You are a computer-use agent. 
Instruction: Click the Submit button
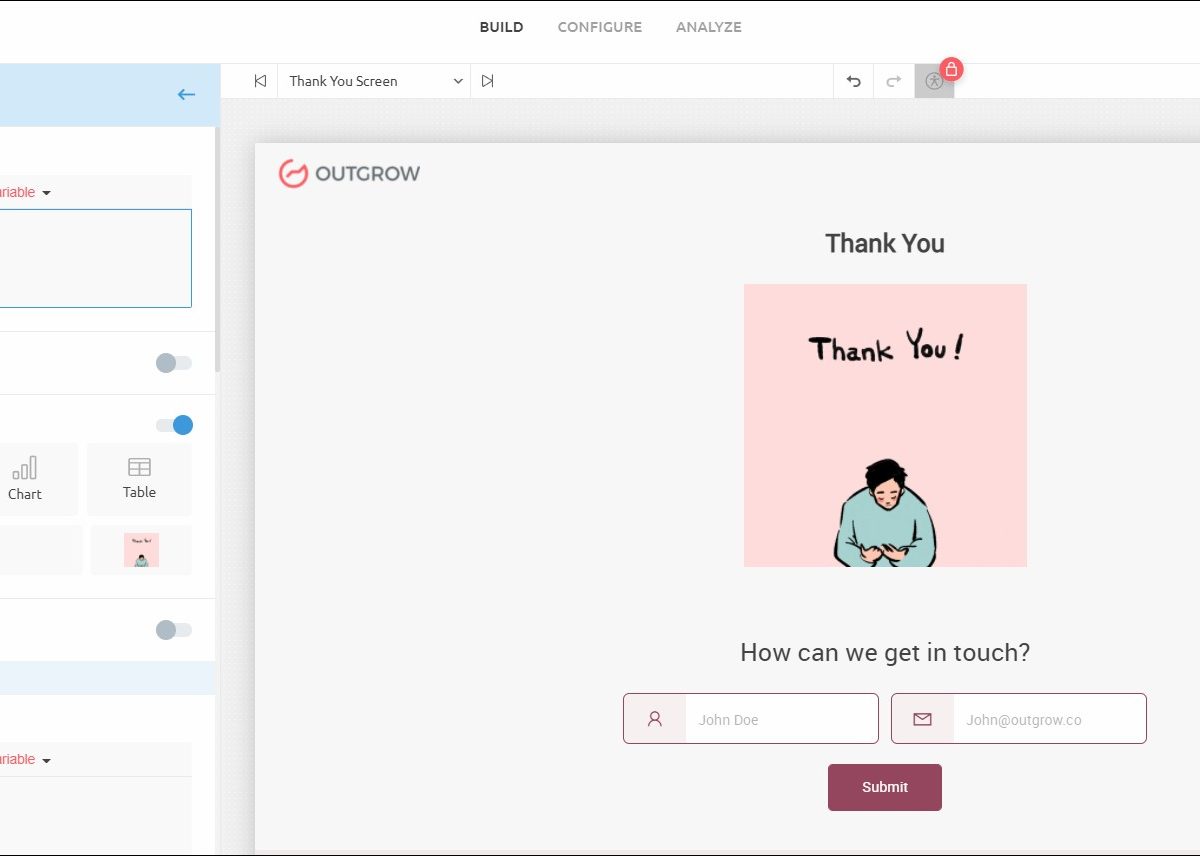click(x=884, y=787)
